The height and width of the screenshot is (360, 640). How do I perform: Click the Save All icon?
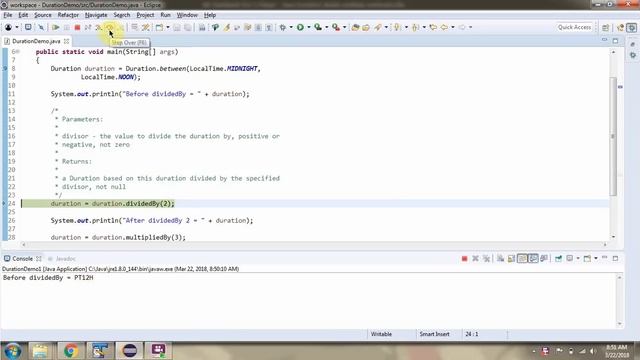[187, 27]
